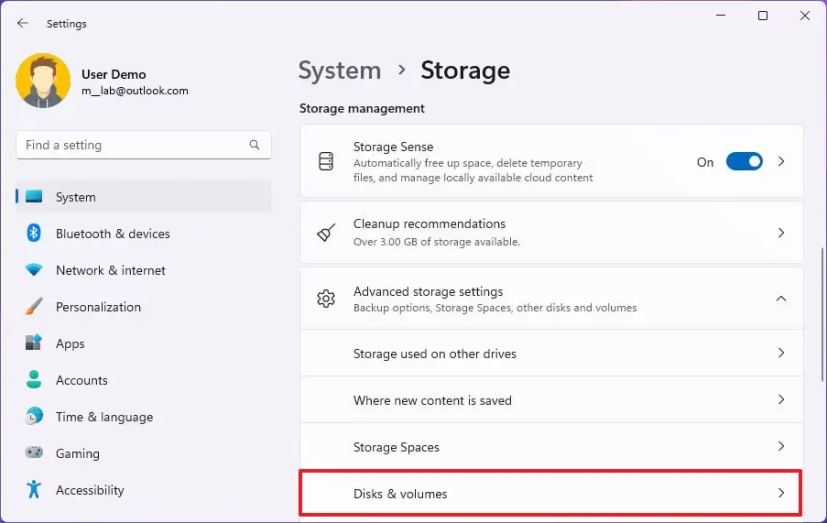The width and height of the screenshot is (827, 523).
Task: Open Accounts category label
Action: (x=82, y=380)
